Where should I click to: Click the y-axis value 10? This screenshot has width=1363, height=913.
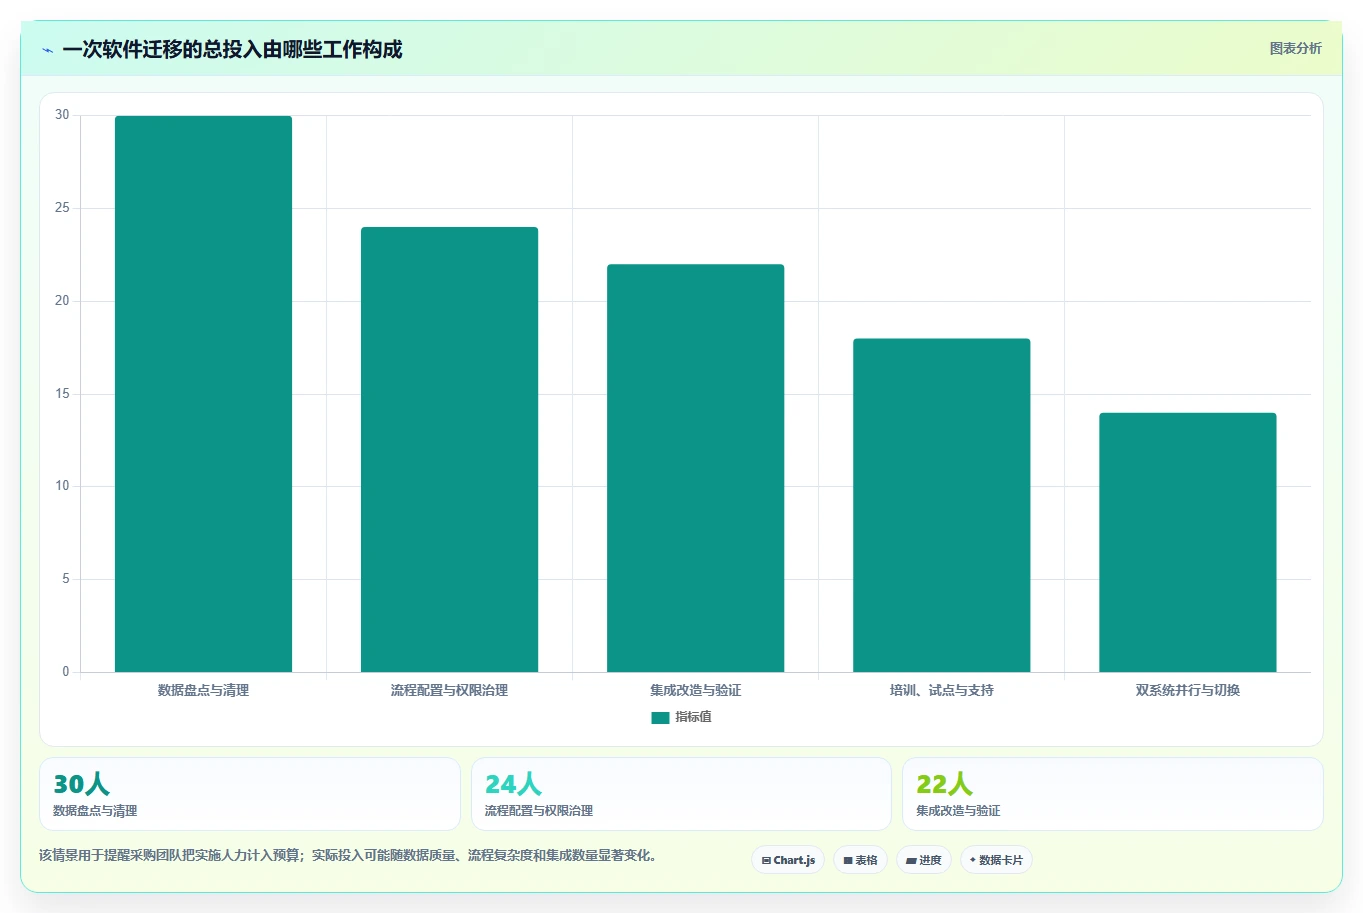point(62,486)
